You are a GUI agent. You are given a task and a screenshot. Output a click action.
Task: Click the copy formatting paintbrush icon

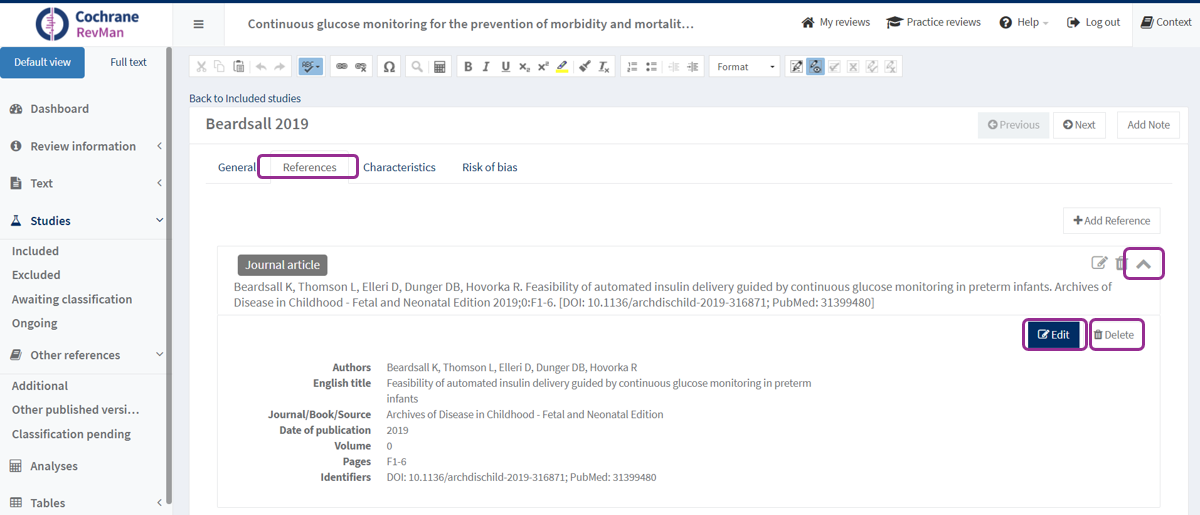pos(584,67)
